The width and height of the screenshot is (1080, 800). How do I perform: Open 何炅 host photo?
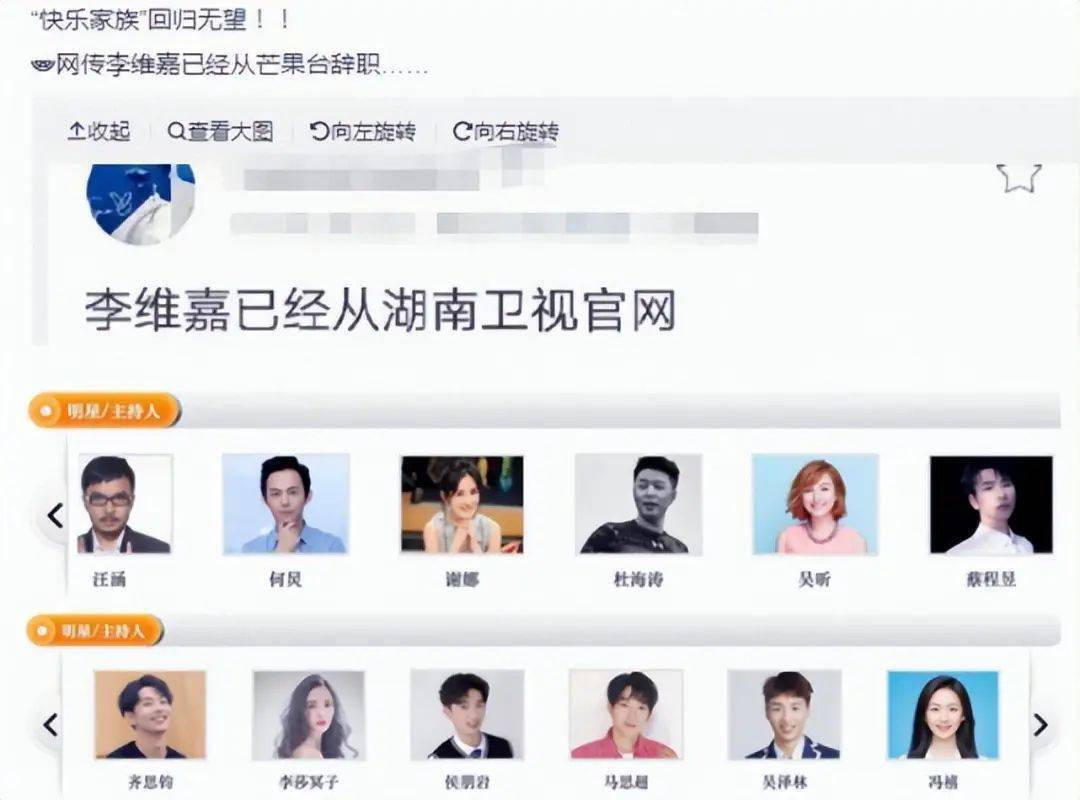click(286, 504)
